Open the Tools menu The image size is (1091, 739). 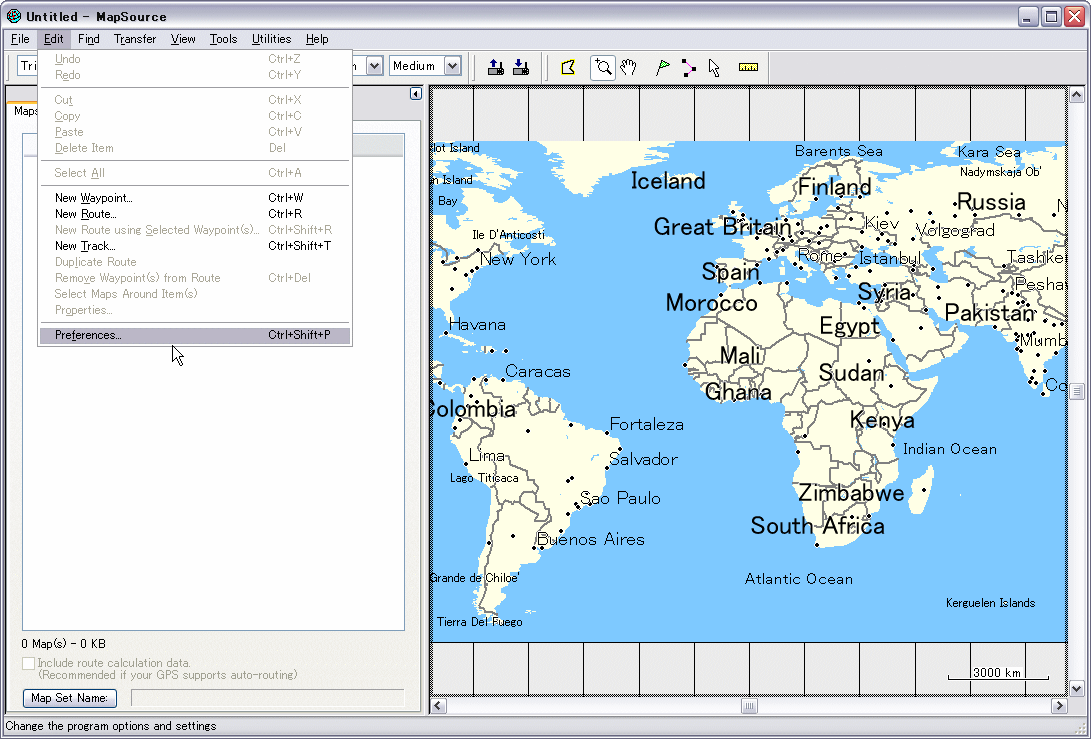tap(223, 39)
